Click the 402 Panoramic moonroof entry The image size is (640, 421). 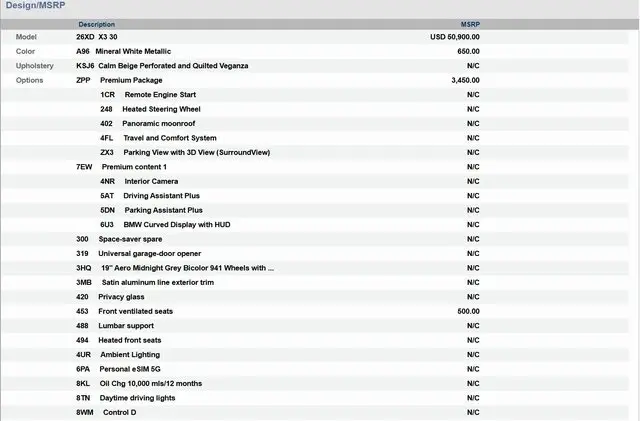[150, 124]
